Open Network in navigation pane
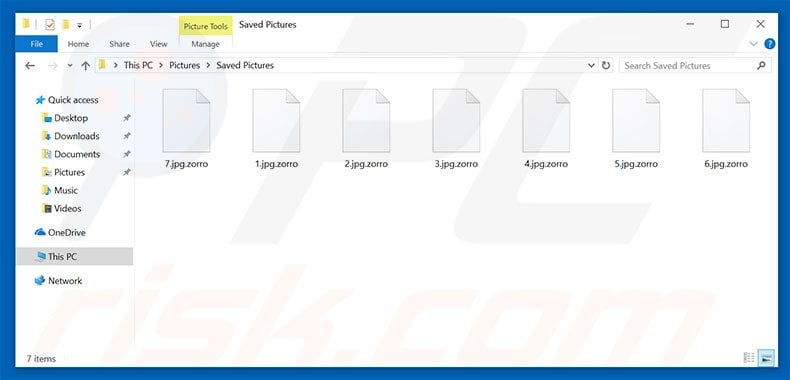This screenshot has height=380, width=790. [64, 281]
